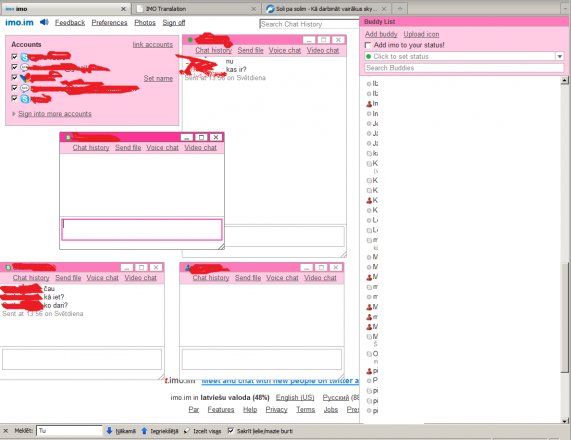Viewport: 571px width, 440px height.
Task: Mute sounds with the speaker icon
Action: (x=44, y=22)
